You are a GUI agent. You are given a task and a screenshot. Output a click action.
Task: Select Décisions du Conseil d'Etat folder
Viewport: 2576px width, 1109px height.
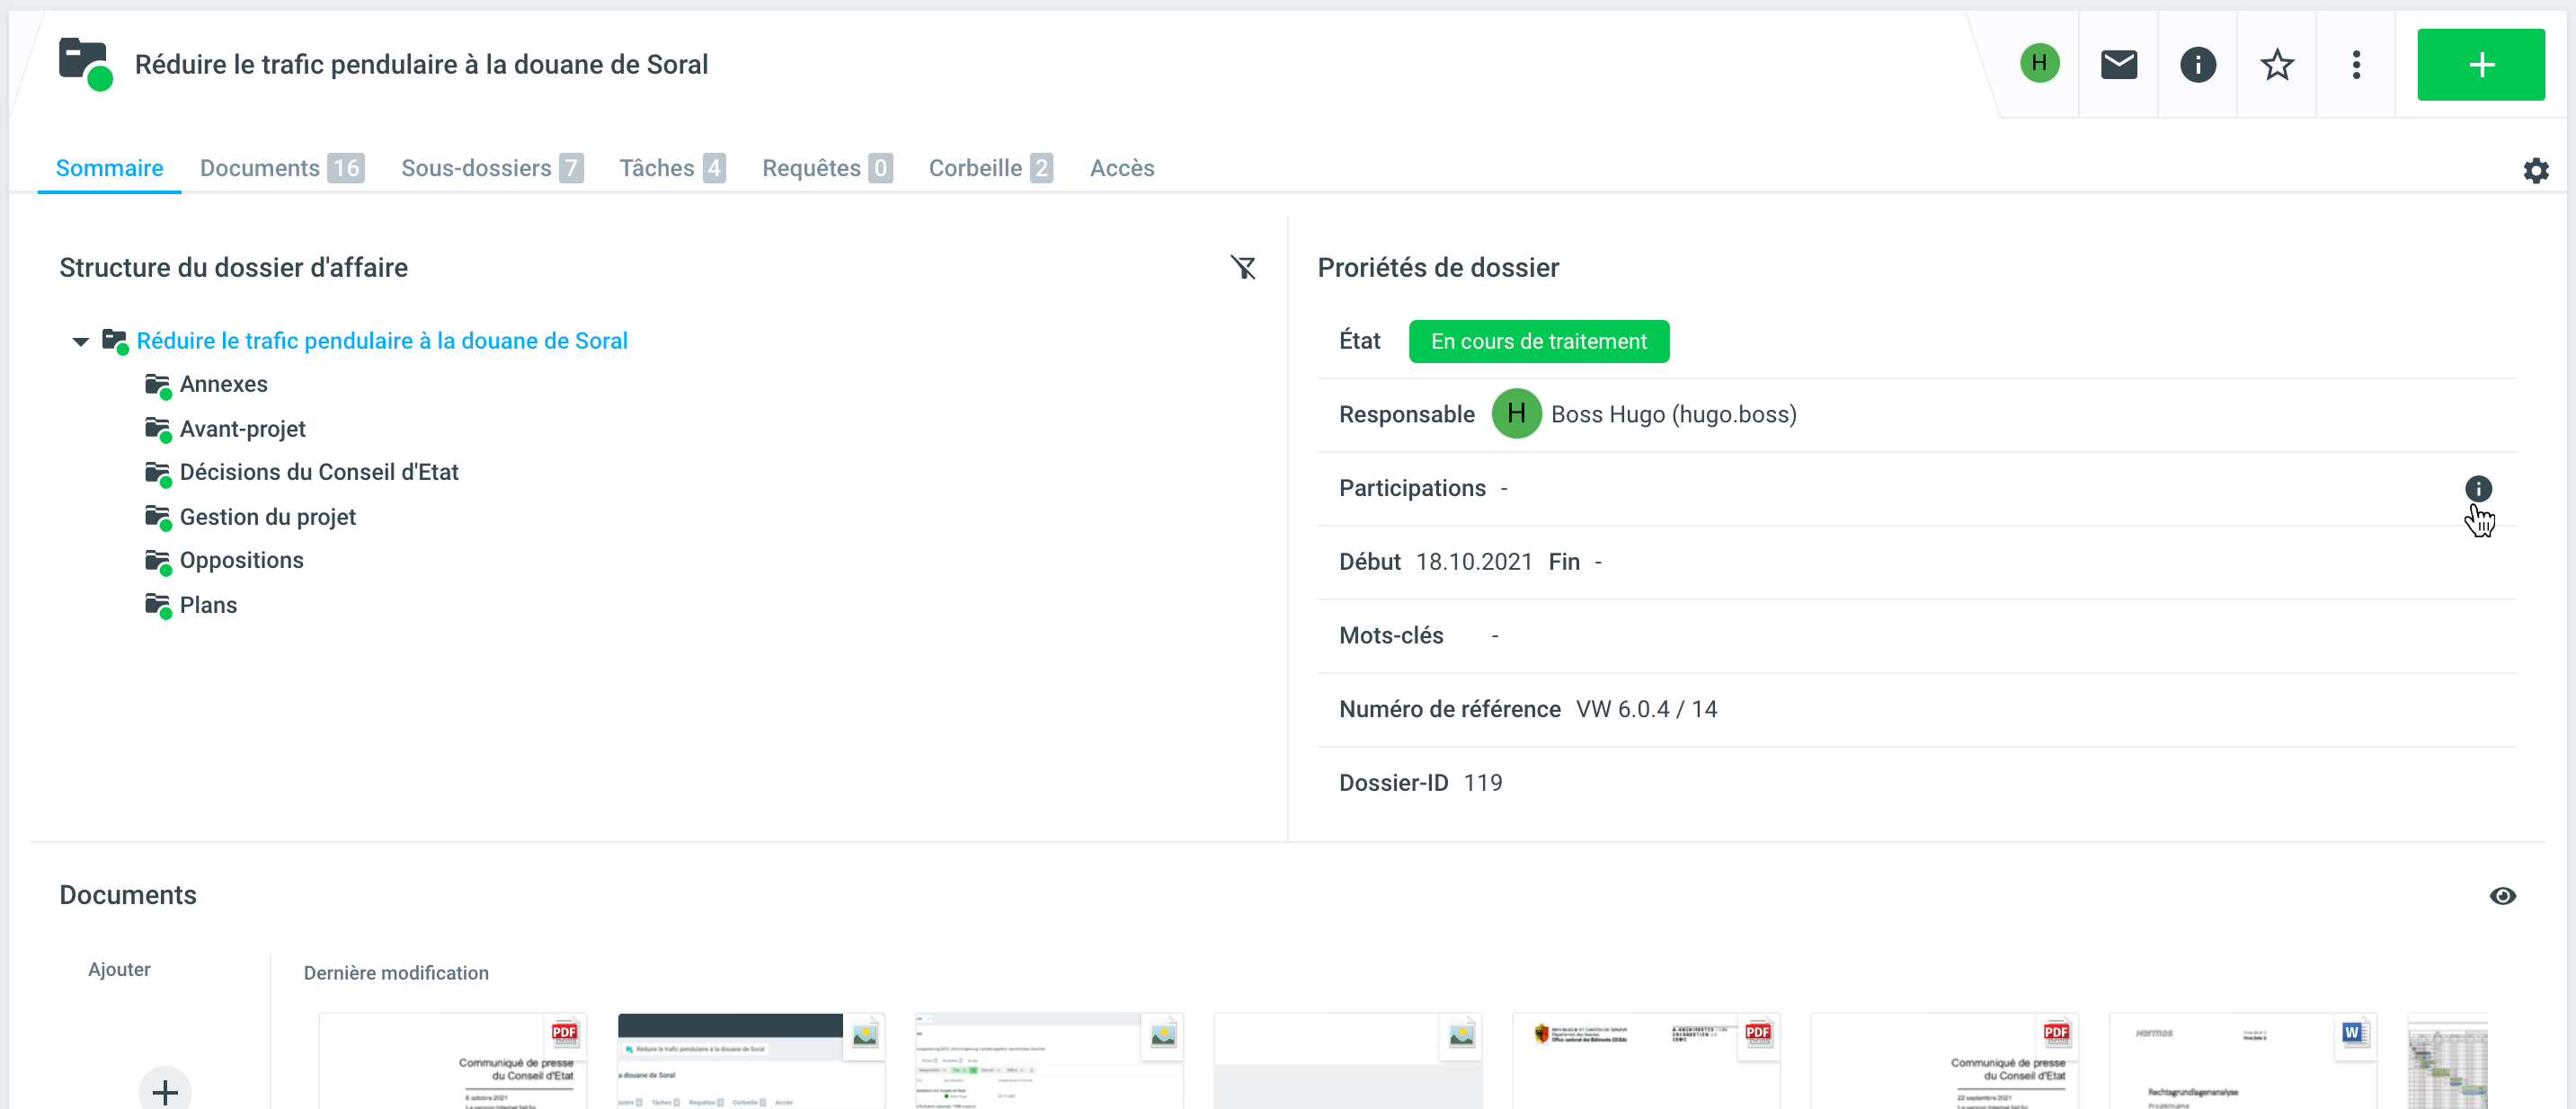tap(318, 472)
